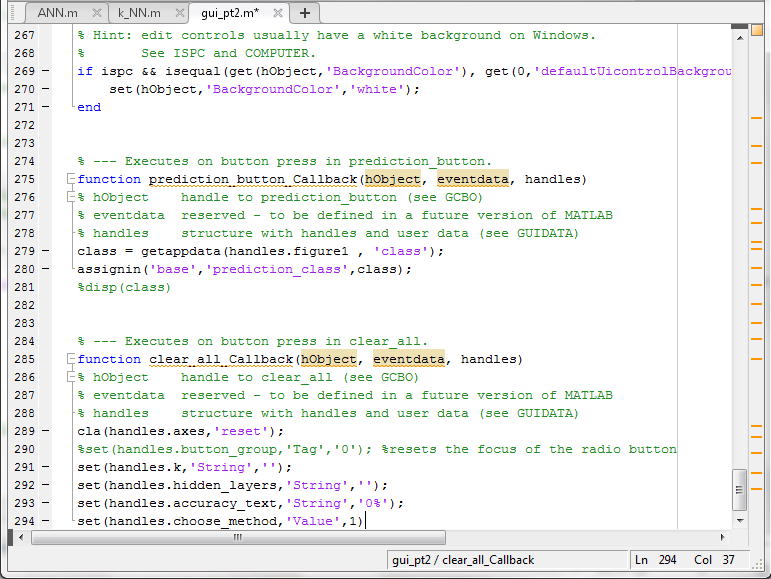Set breakpoint dash at line 291
Viewport: 771px width, 579px height.
pyautogui.click(x=45, y=467)
